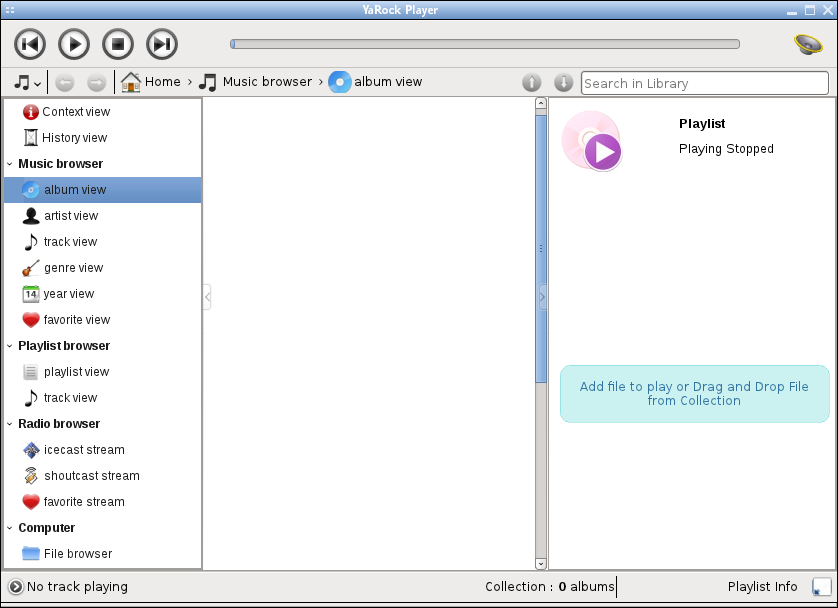The image size is (838, 608).
Task: Open track view under Music browser
Action: [103, 242]
